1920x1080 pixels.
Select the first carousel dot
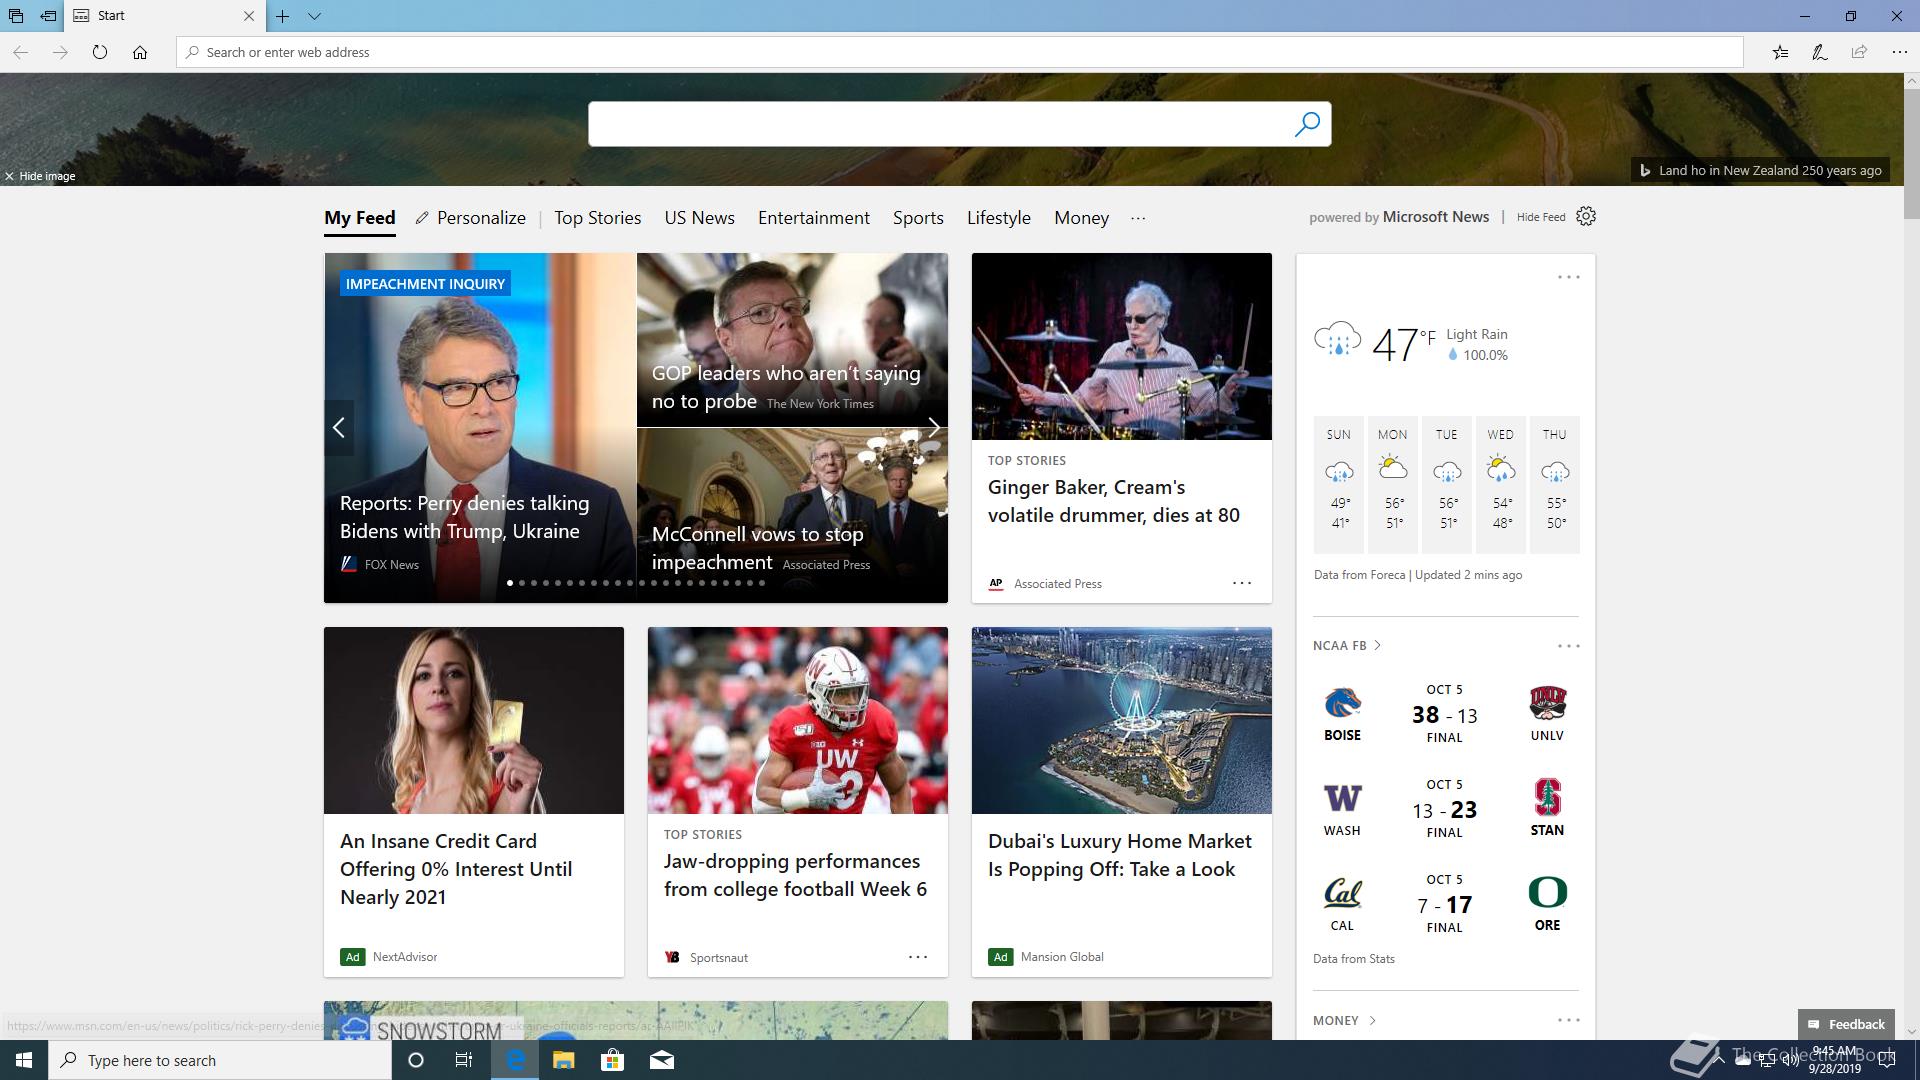point(510,583)
